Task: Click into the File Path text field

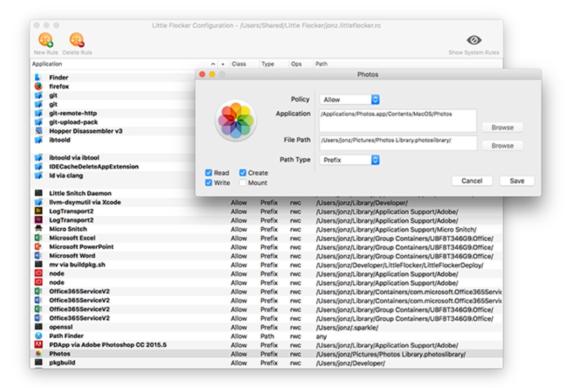Action: pos(398,142)
